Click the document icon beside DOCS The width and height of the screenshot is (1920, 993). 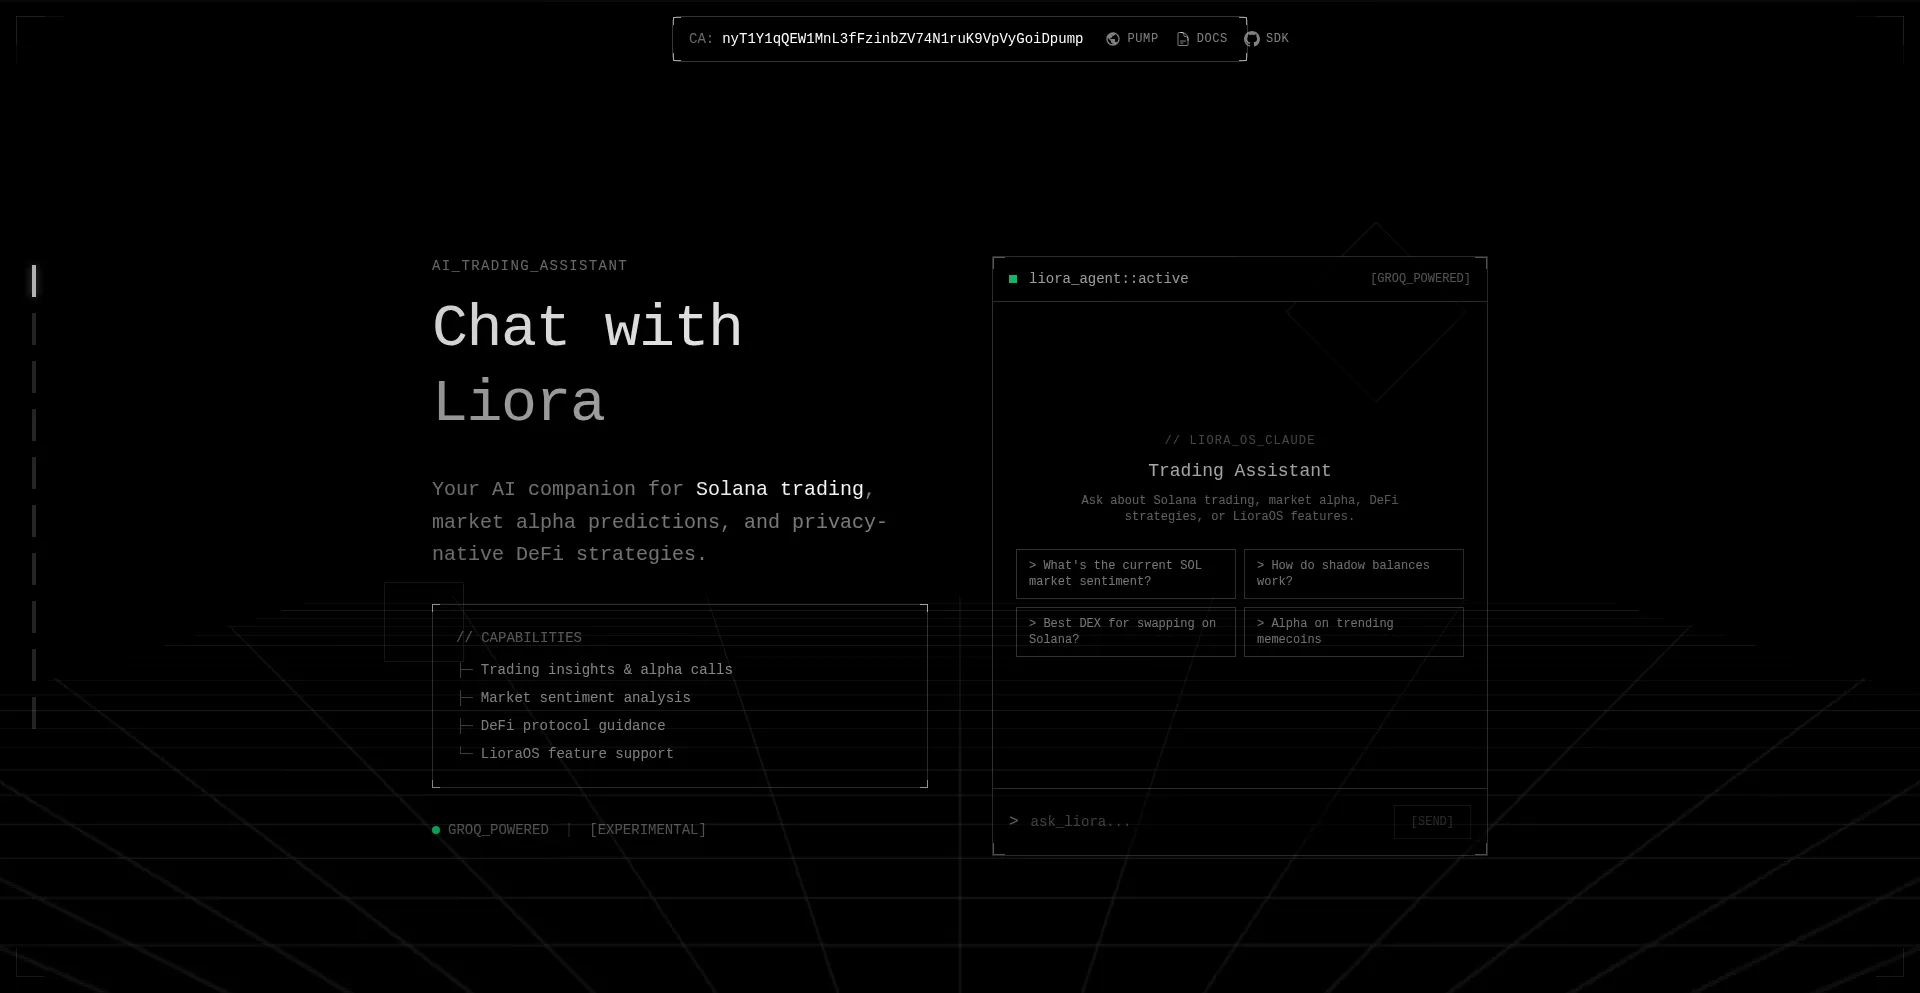point(1182,39)
